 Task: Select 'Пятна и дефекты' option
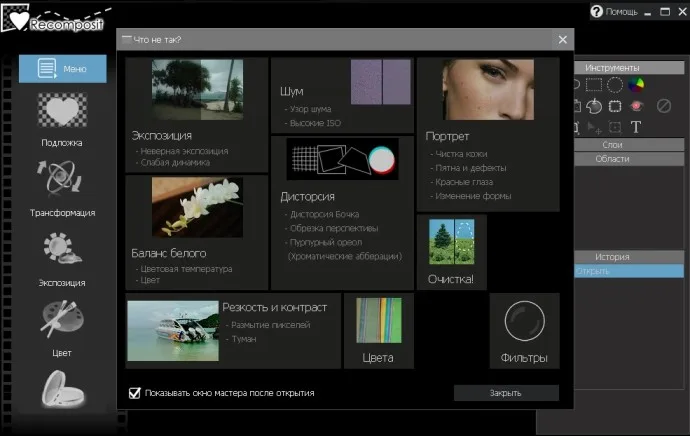(468, 168)
